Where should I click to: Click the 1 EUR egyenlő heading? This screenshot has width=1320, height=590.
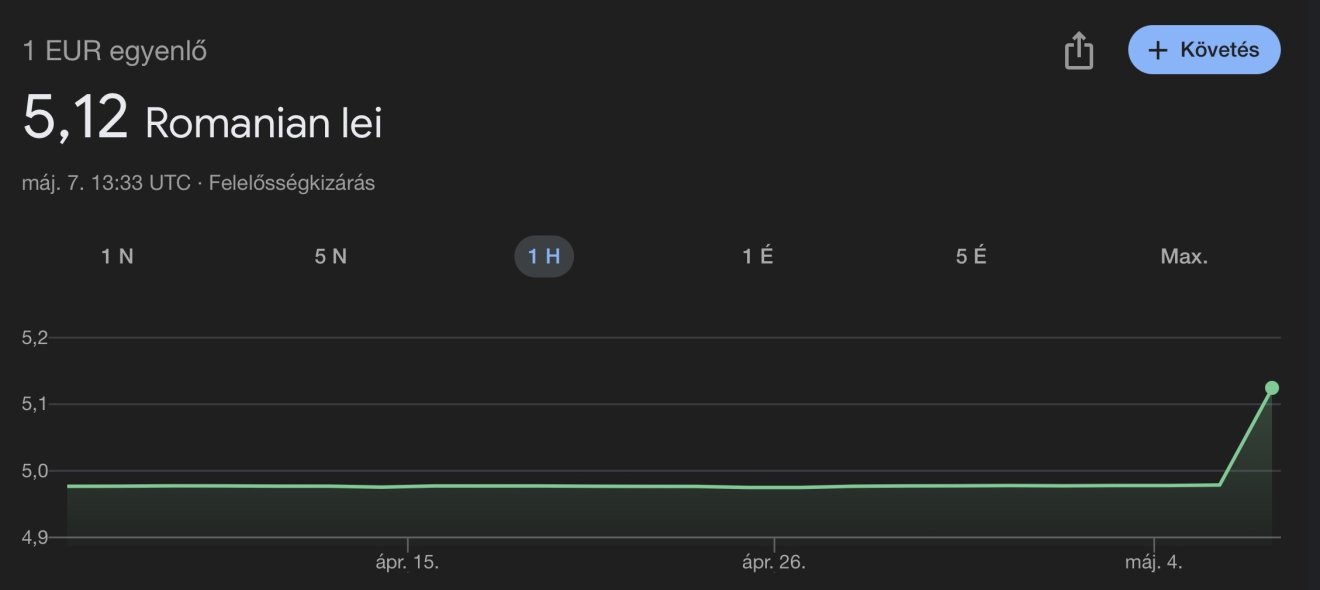pyautogui.click(x=115, y=51)
